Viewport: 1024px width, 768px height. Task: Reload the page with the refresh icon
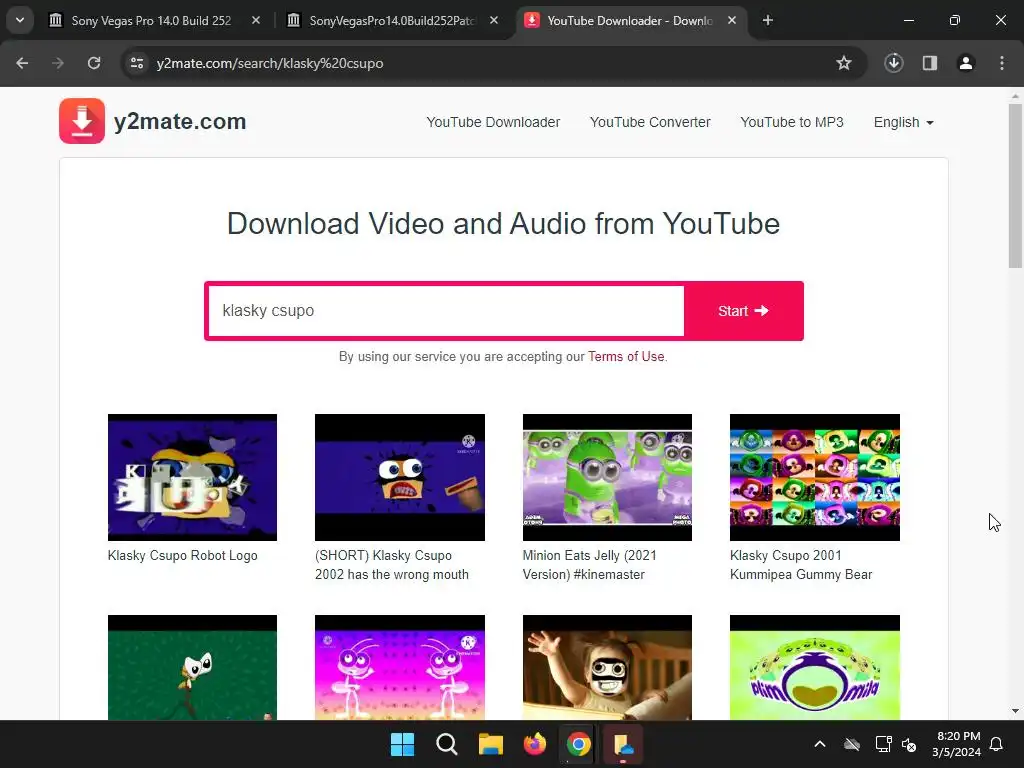(94, 63)
